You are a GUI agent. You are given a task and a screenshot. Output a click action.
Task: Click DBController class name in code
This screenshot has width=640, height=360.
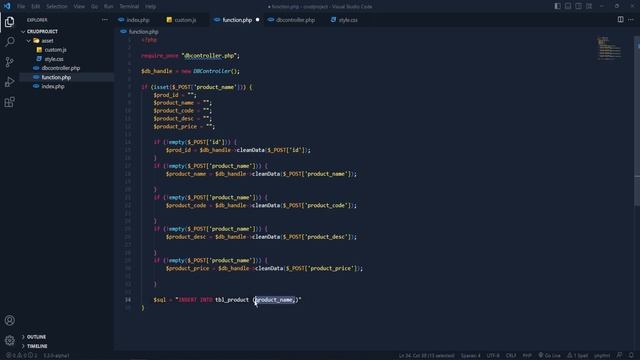point(211,71)
